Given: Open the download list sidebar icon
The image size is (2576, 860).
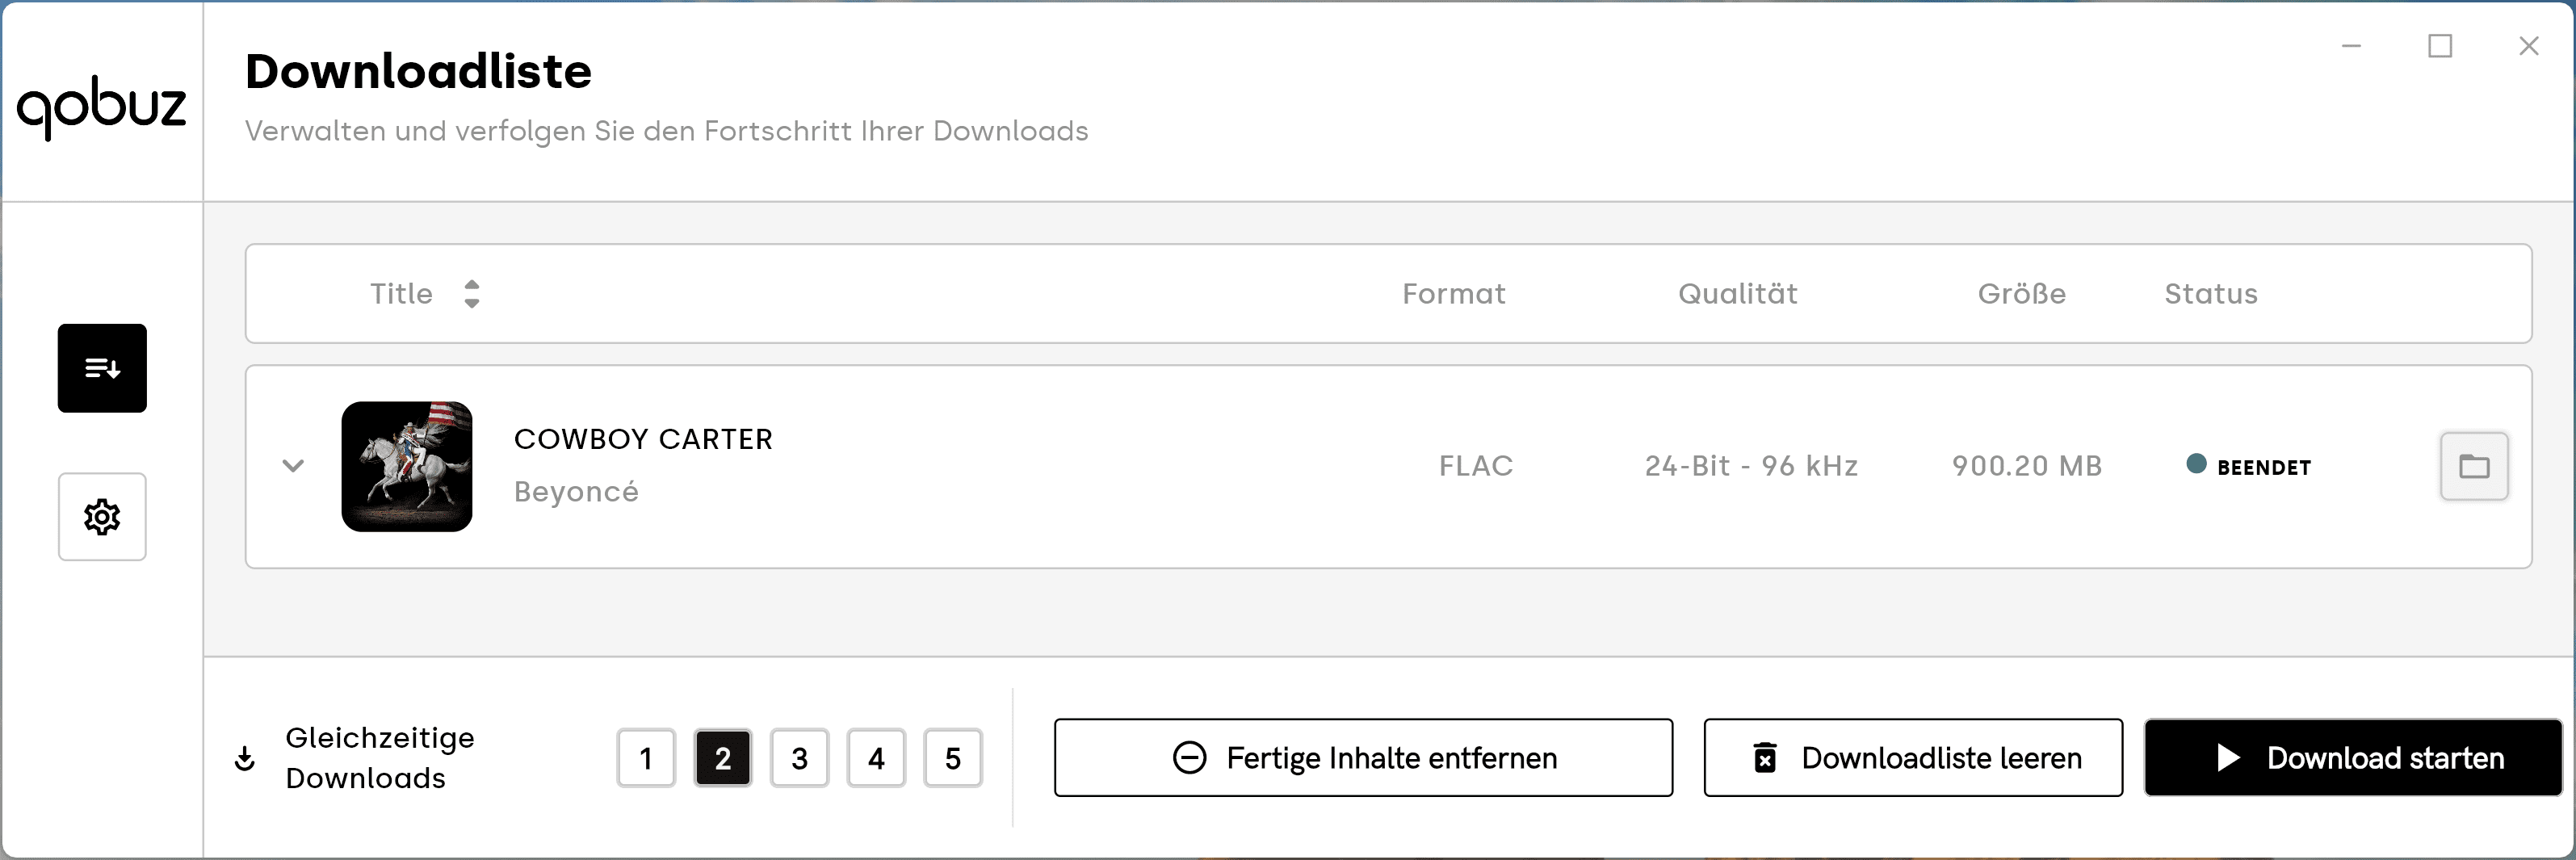Looking at the screenshot, I should click(x=102, y=368).
